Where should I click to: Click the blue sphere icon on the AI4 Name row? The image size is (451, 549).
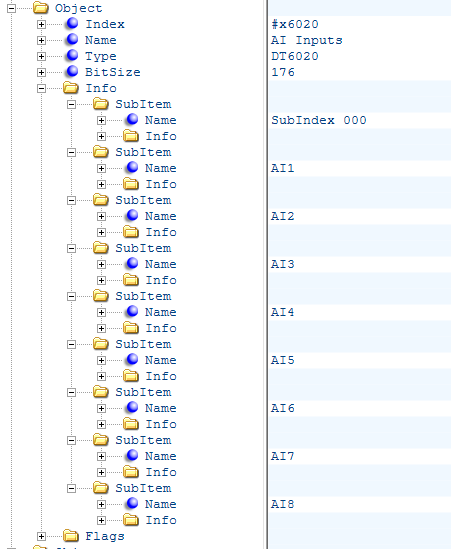pyautogui.click(x=132, y=311)
